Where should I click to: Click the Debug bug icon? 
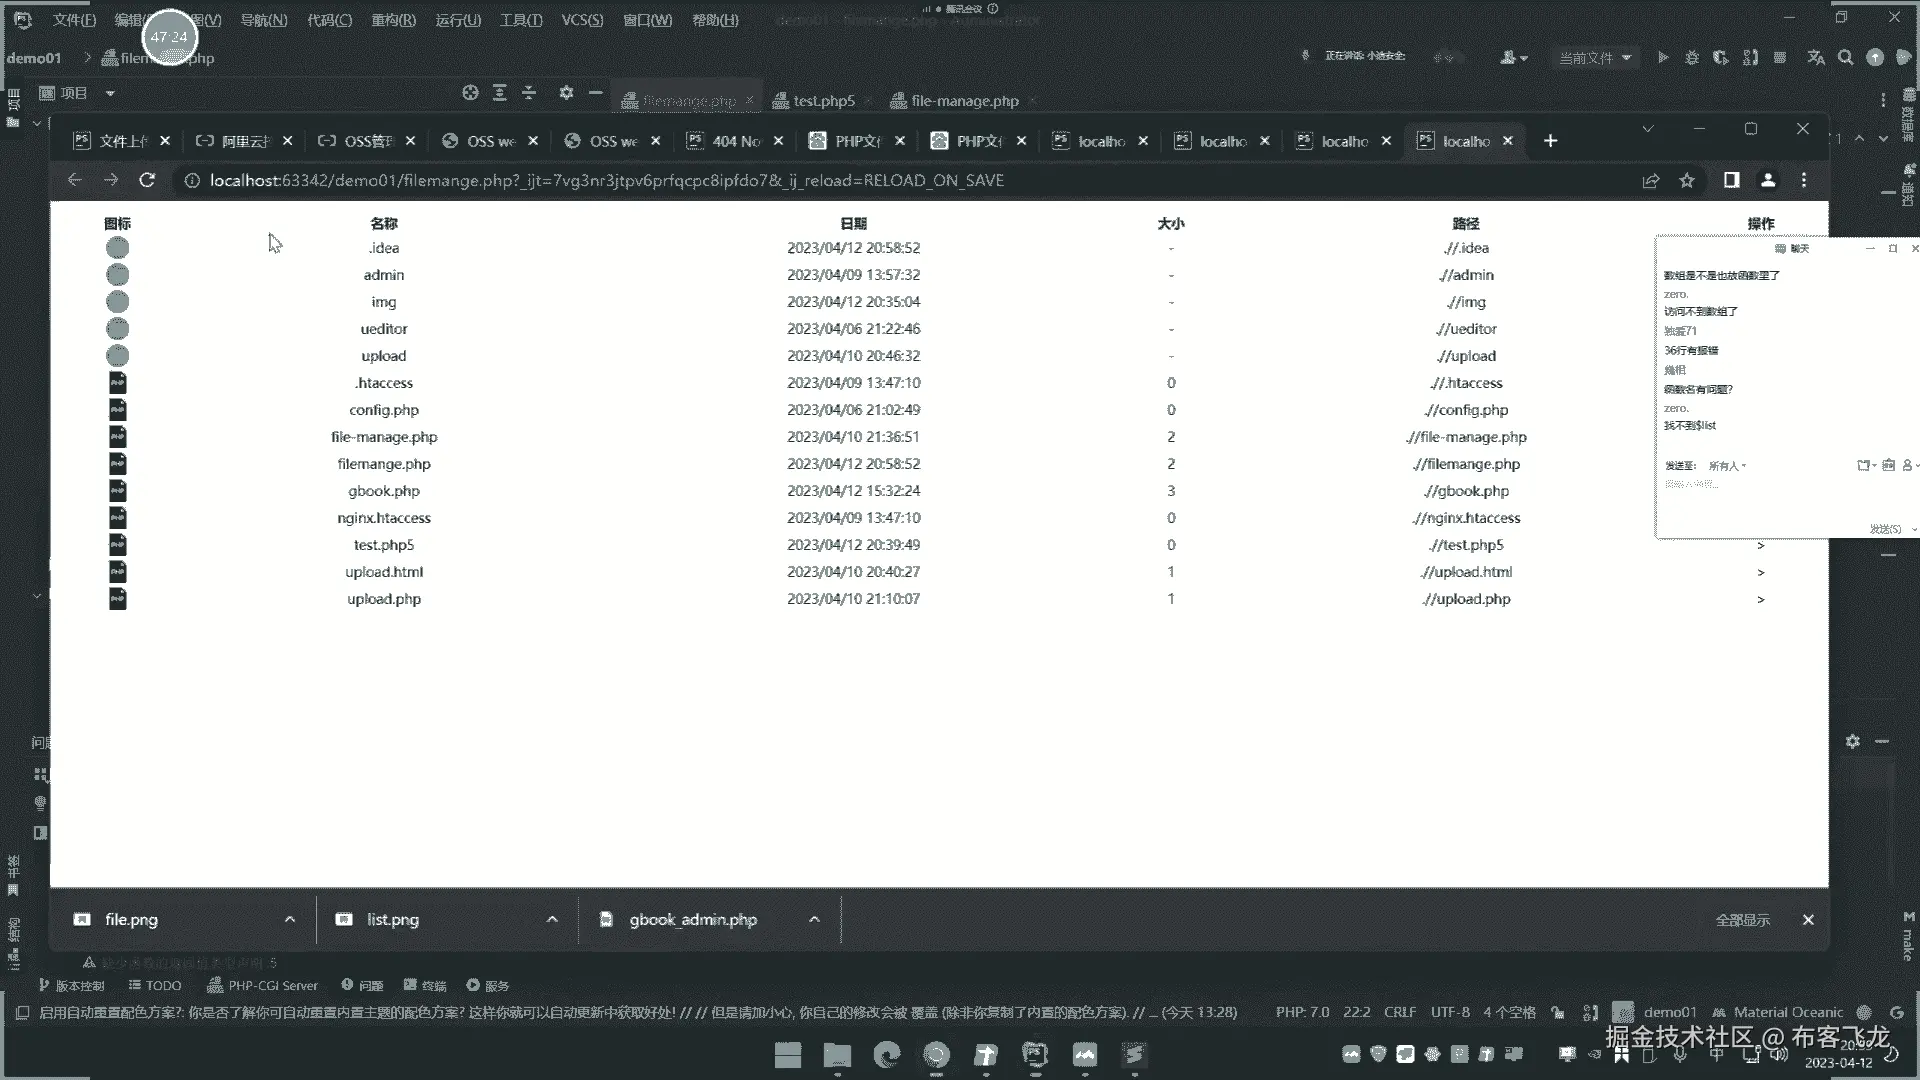click(x=1691, y=58)
